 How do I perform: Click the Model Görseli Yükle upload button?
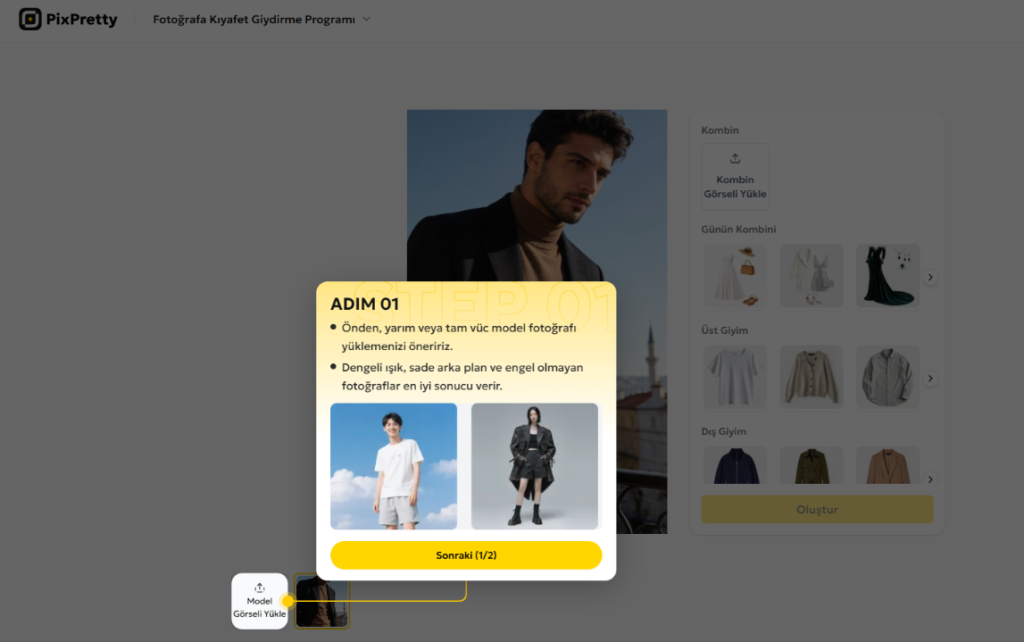[260, 601]
